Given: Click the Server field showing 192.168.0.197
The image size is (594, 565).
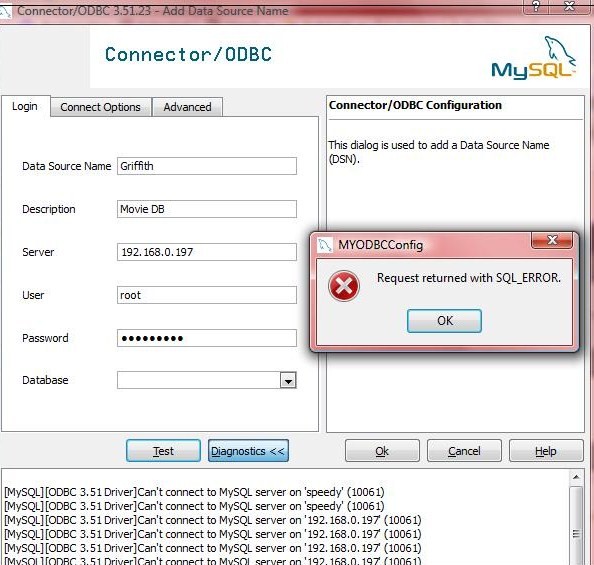Looking at the screenshot, I should pyautogui.click(x=207, y=252).
